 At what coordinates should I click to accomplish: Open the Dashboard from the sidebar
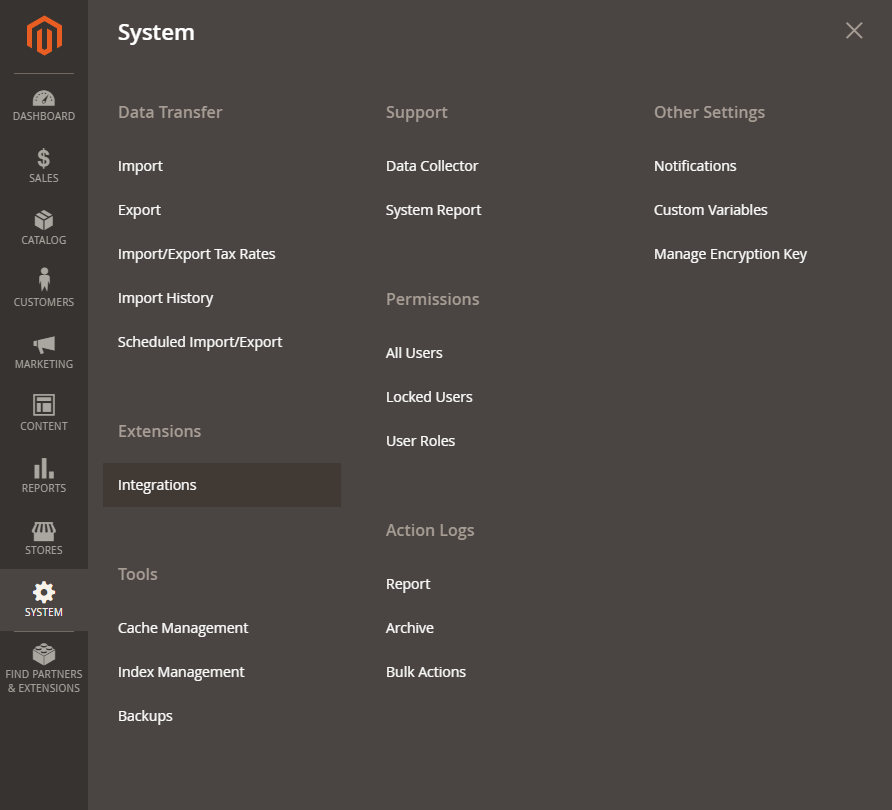click(43, 105)
